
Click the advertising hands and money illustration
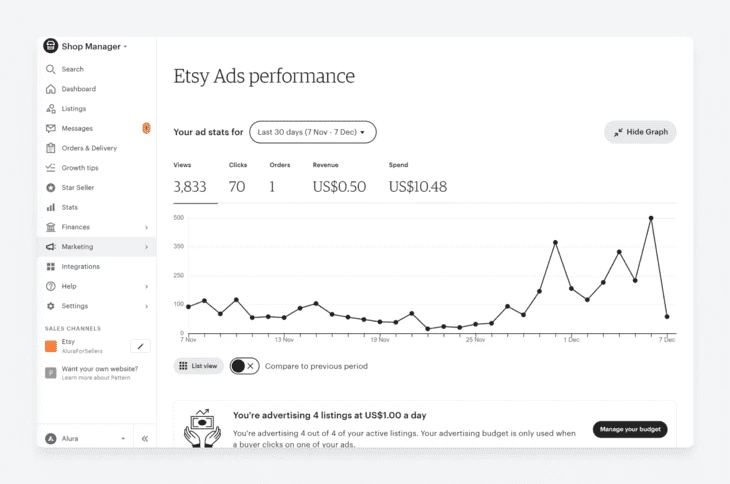202,428
